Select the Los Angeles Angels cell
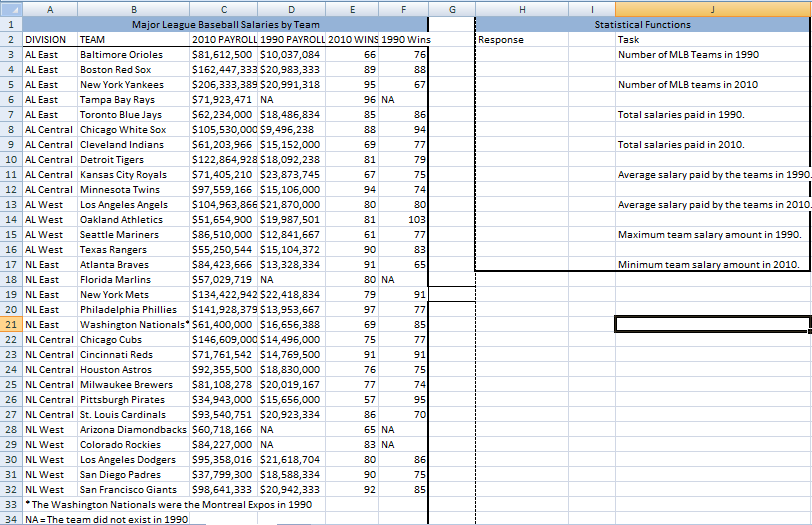The image size is (812, 525). pos(134,205)
